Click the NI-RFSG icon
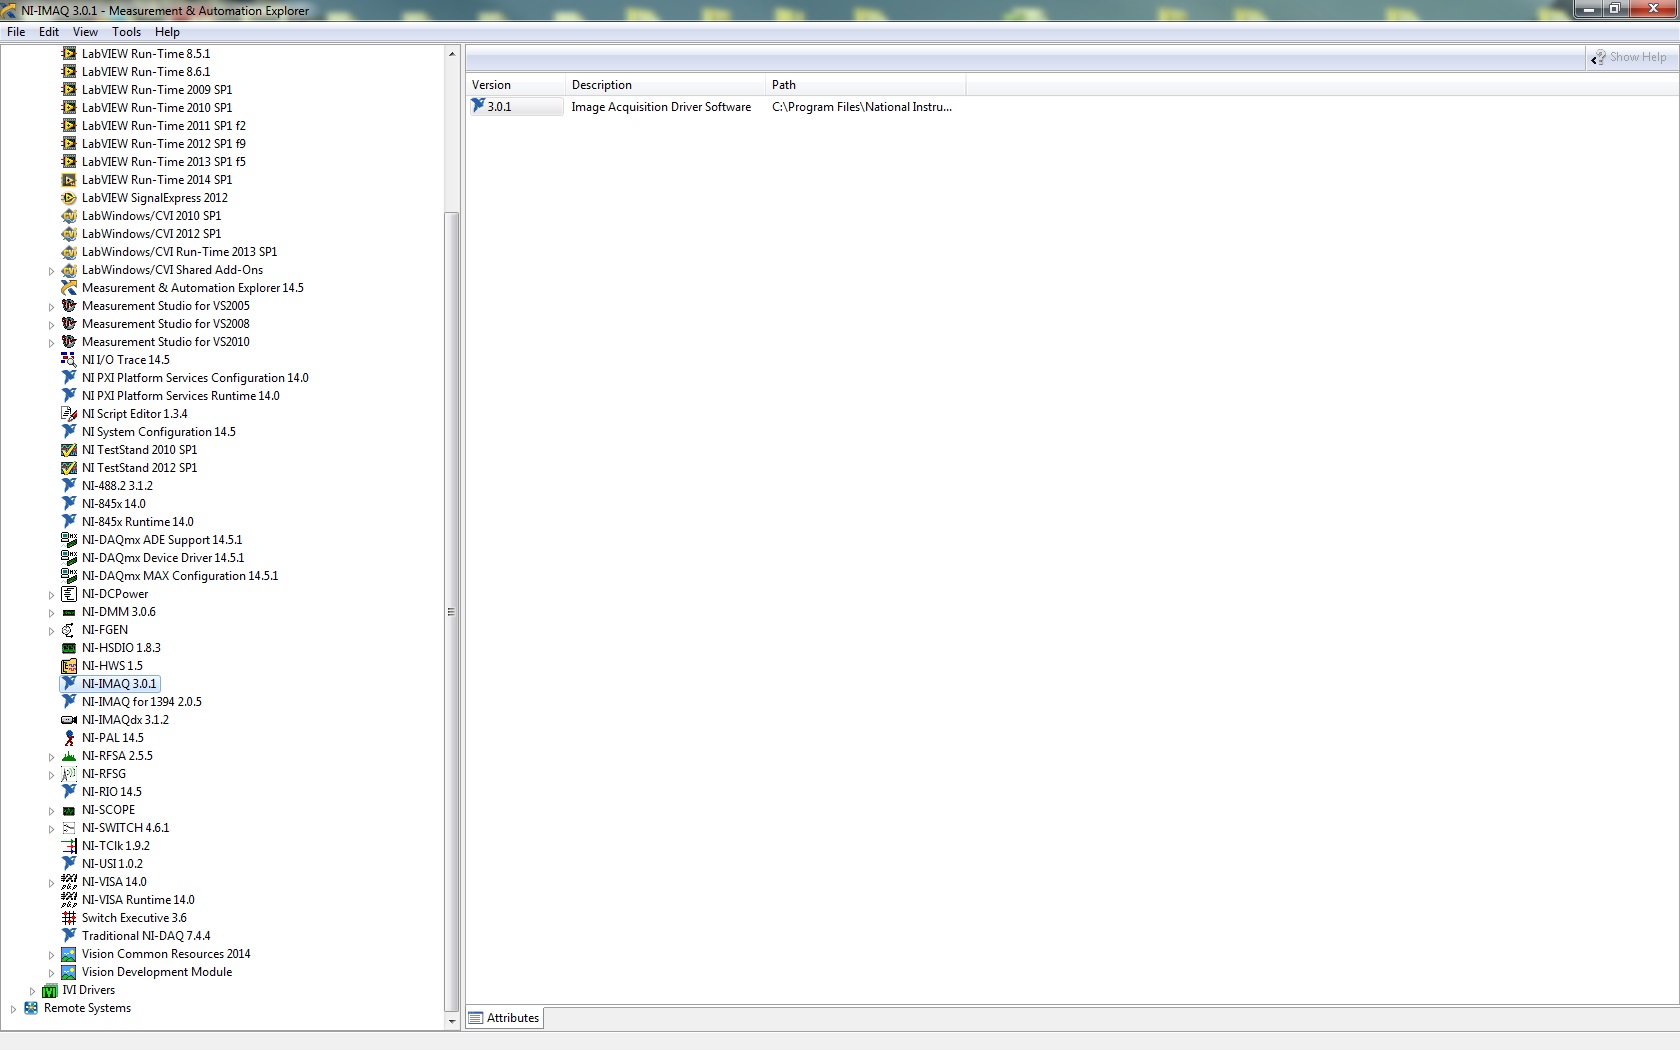Viewport: 1680px width, 1050px height. pyautogui.click(x=69, y=774)
